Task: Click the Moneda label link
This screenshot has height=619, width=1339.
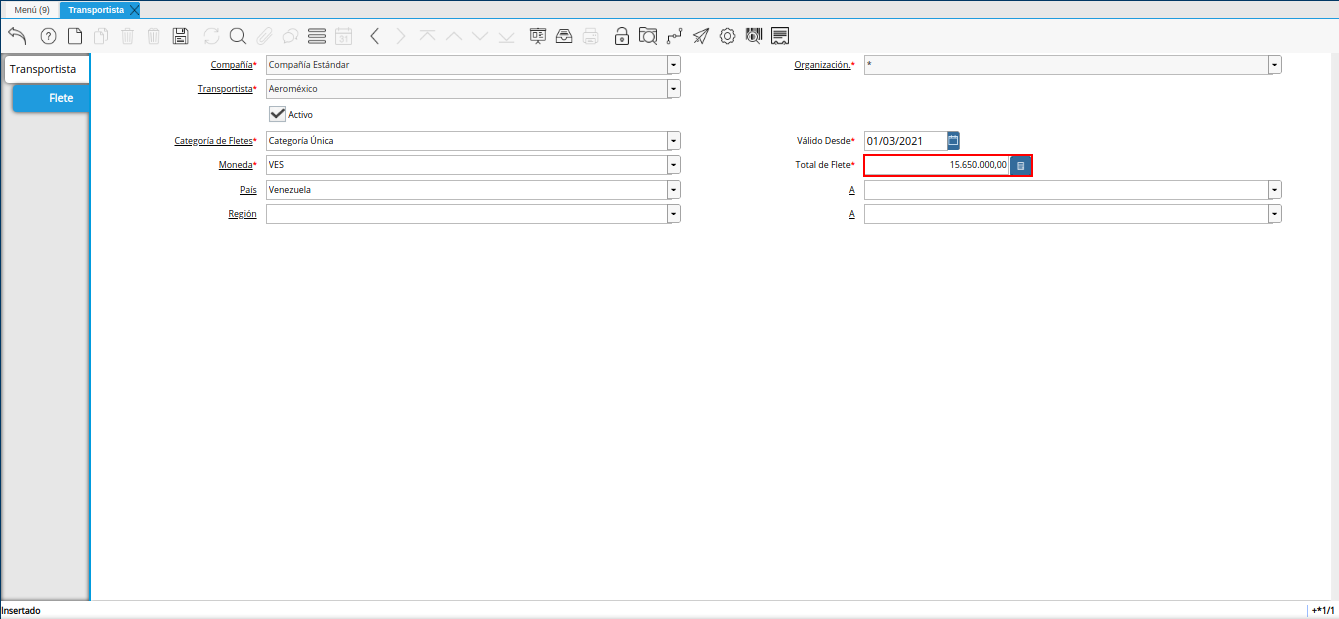Action: (235, 165)
